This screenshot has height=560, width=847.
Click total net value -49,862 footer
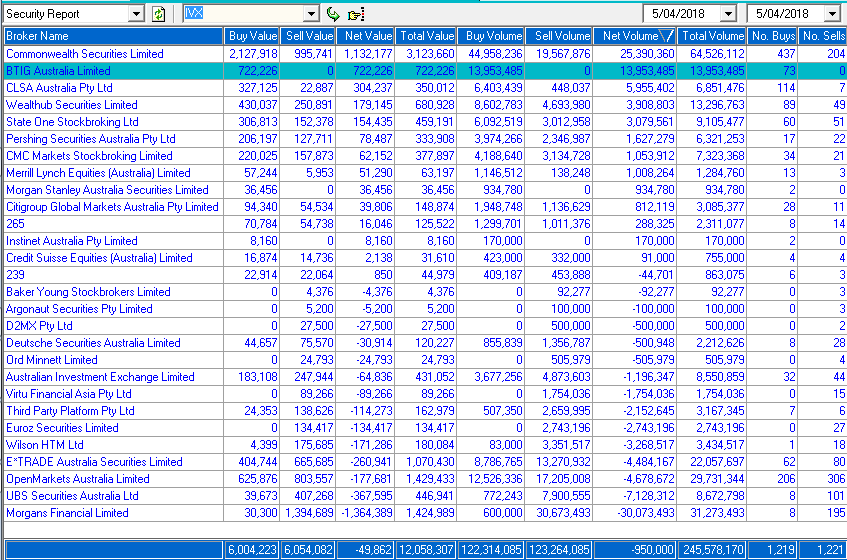tap(366, 550)
